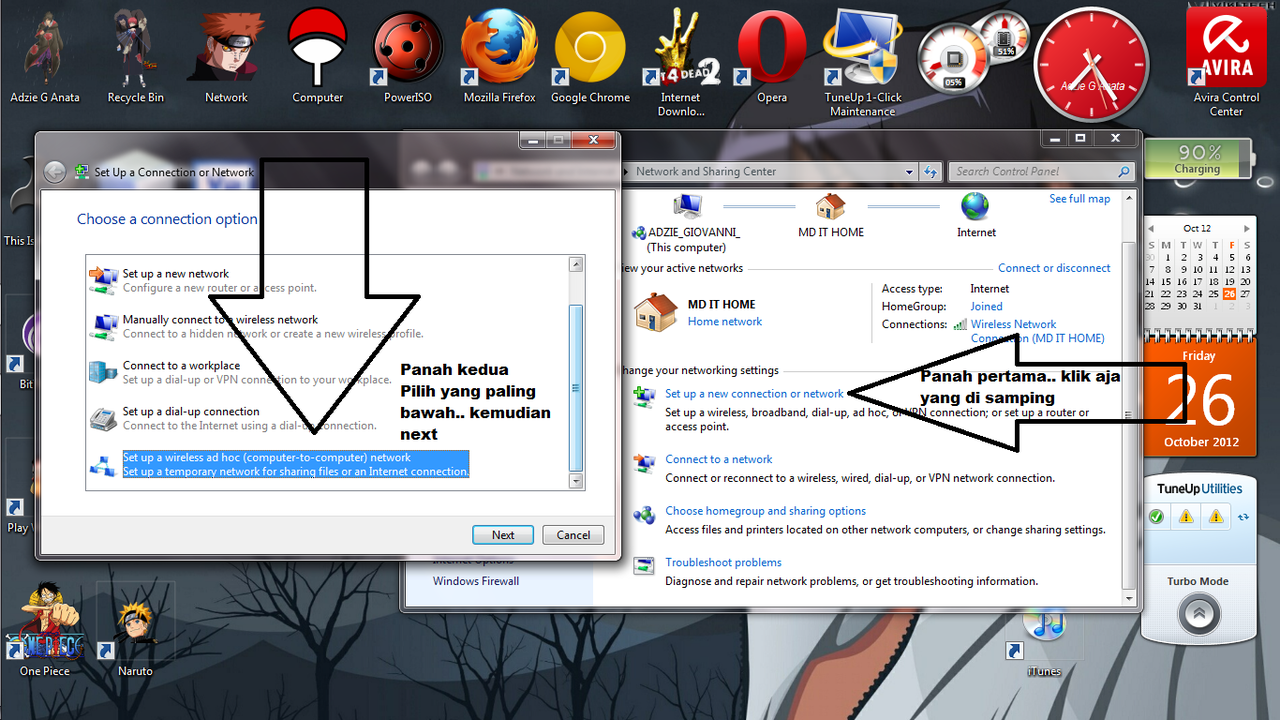
Task: Open the Home network link
Action: tap(725, 322)
